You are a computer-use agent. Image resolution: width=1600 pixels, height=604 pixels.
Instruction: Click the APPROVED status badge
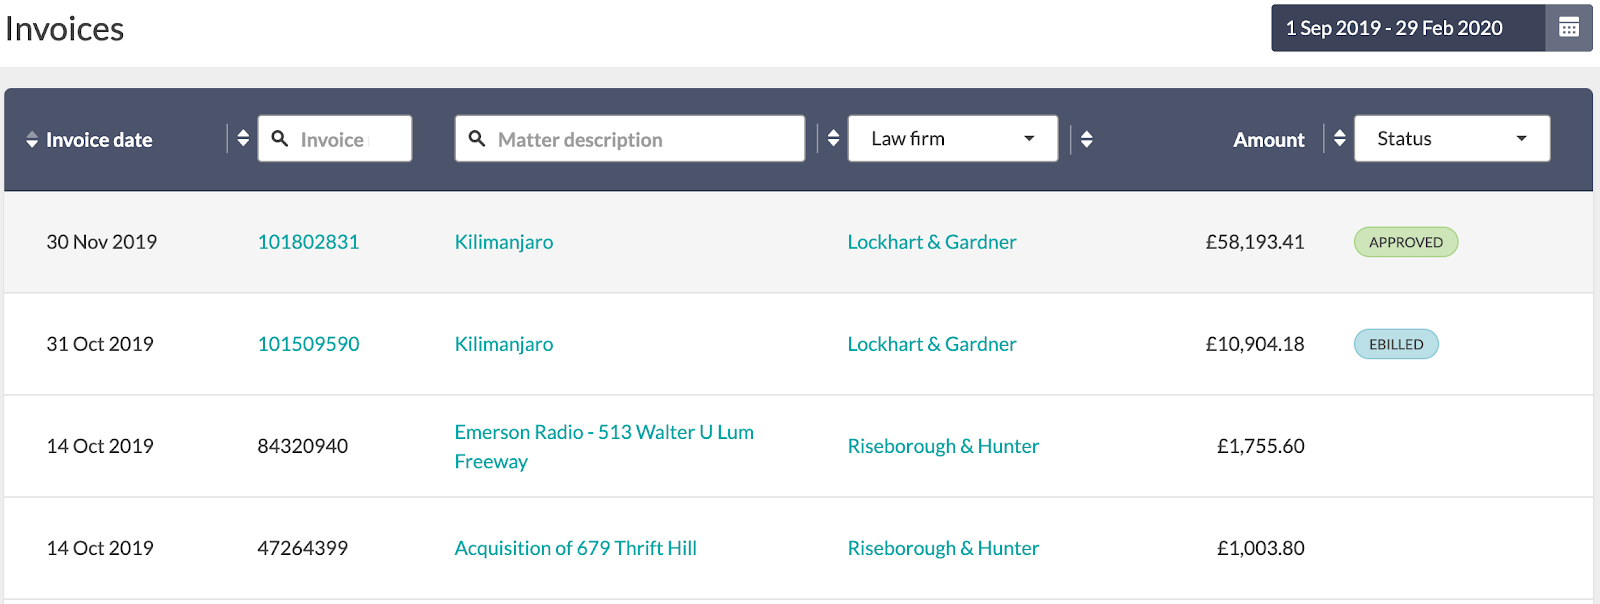(x=1406, y=242)
